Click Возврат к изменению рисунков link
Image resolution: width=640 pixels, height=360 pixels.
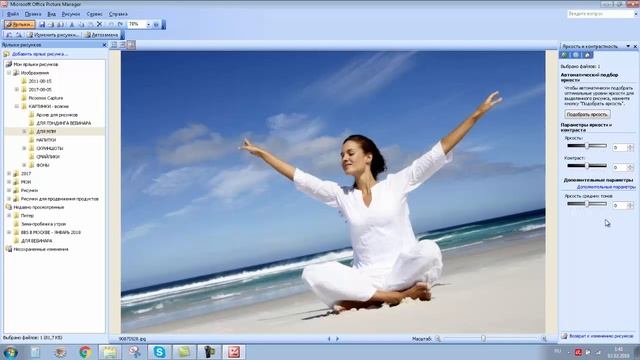[601, 336]
